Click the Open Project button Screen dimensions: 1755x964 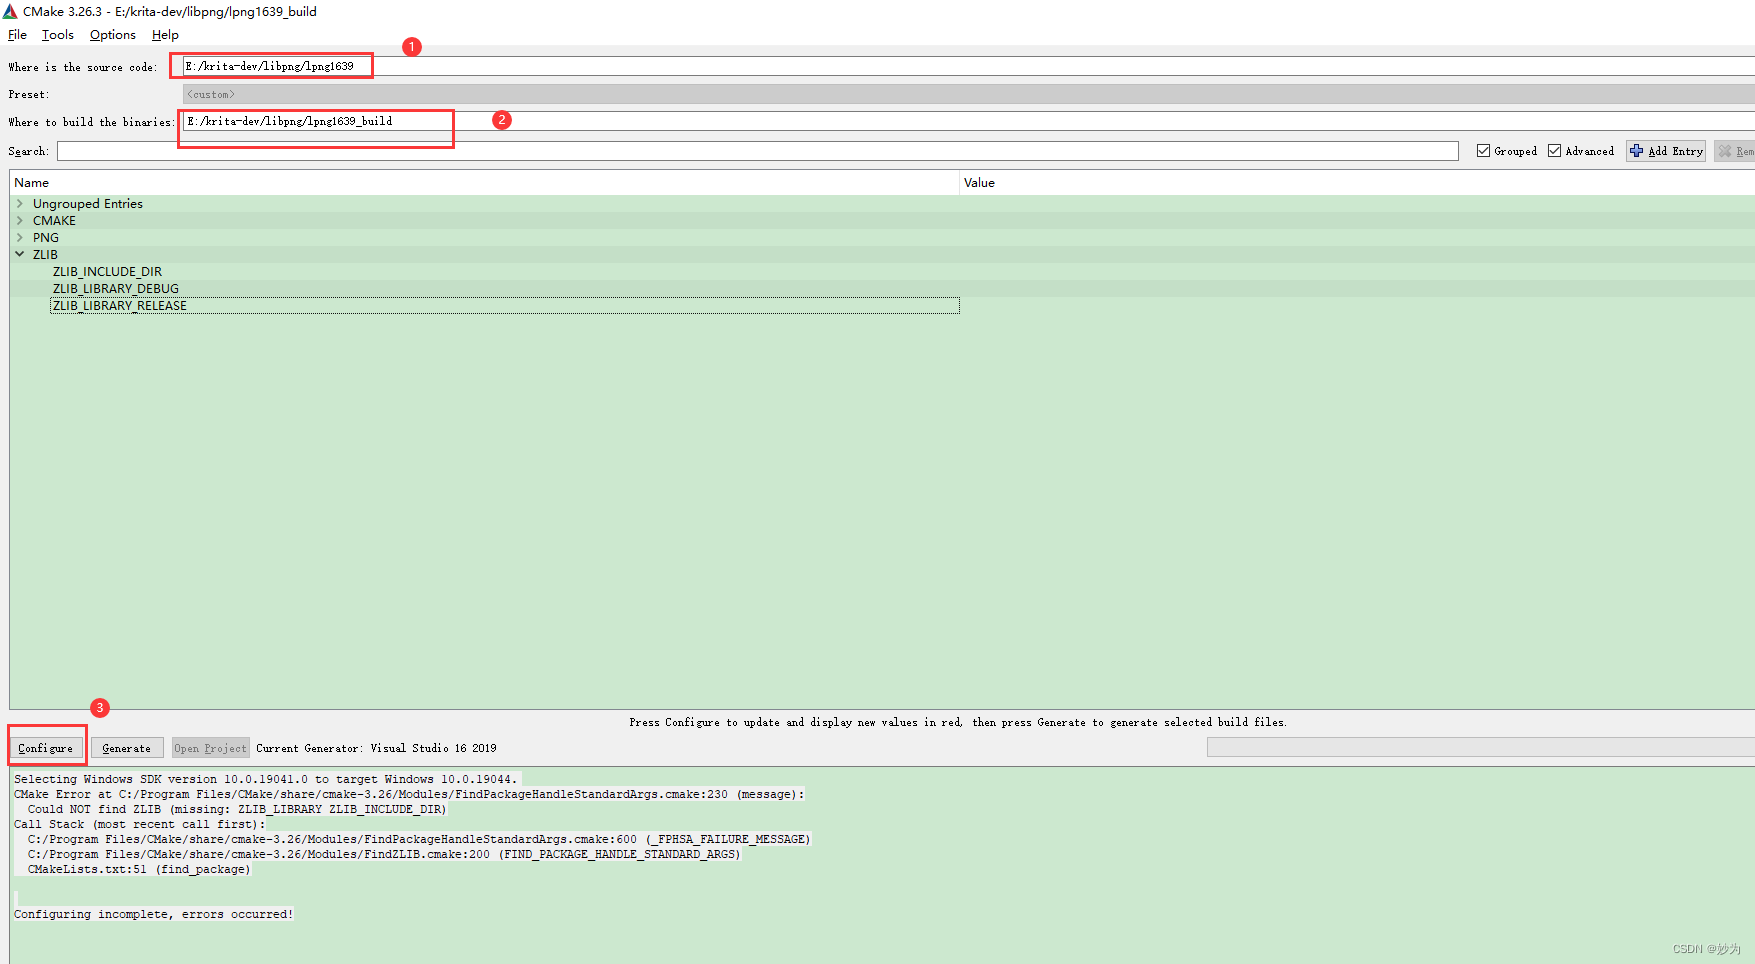pyautogui.click(x=210, y=748)
